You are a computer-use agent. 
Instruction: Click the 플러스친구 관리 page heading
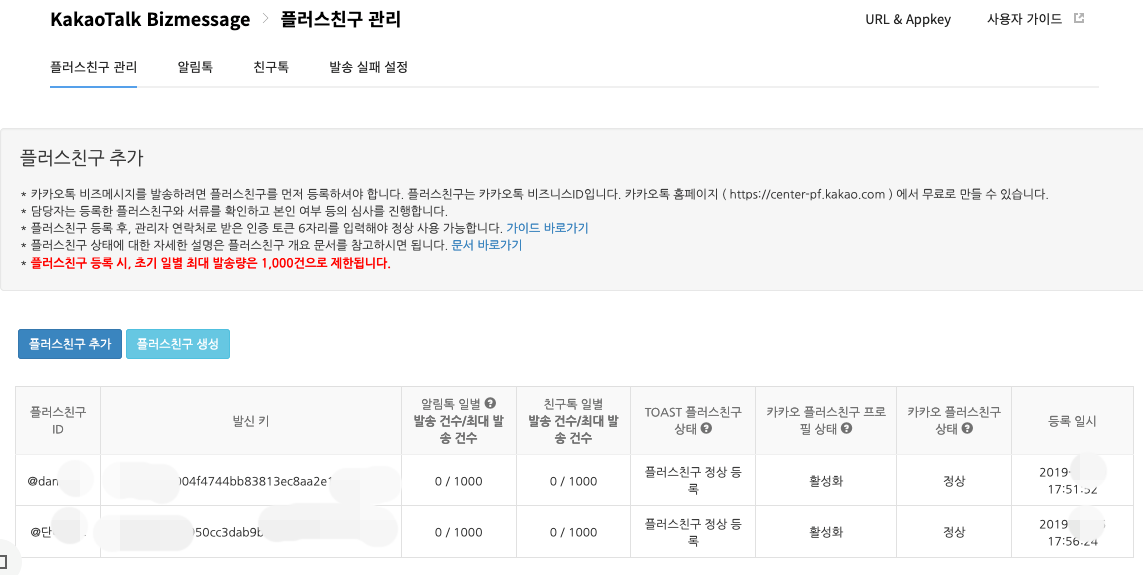(x=340, y=20)
